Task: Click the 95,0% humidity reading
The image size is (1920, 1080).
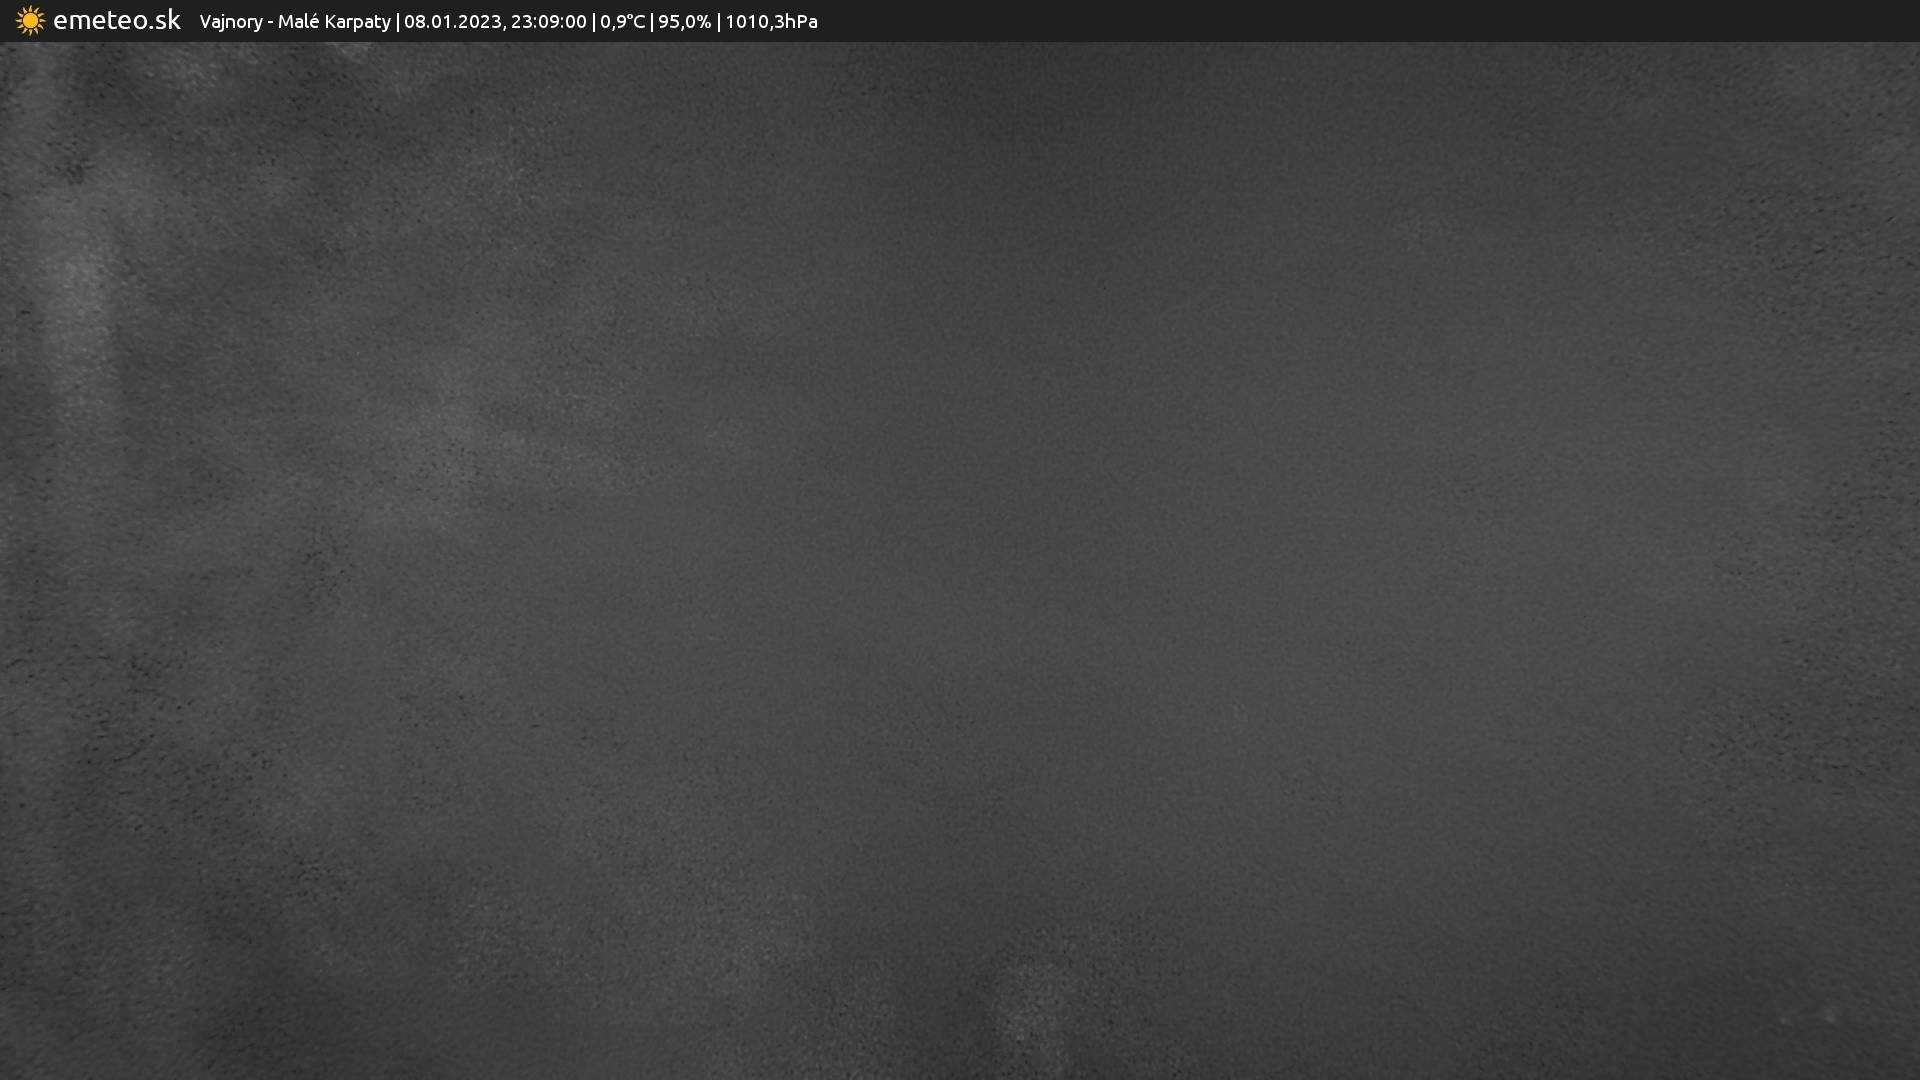Action: click(684, 22)
